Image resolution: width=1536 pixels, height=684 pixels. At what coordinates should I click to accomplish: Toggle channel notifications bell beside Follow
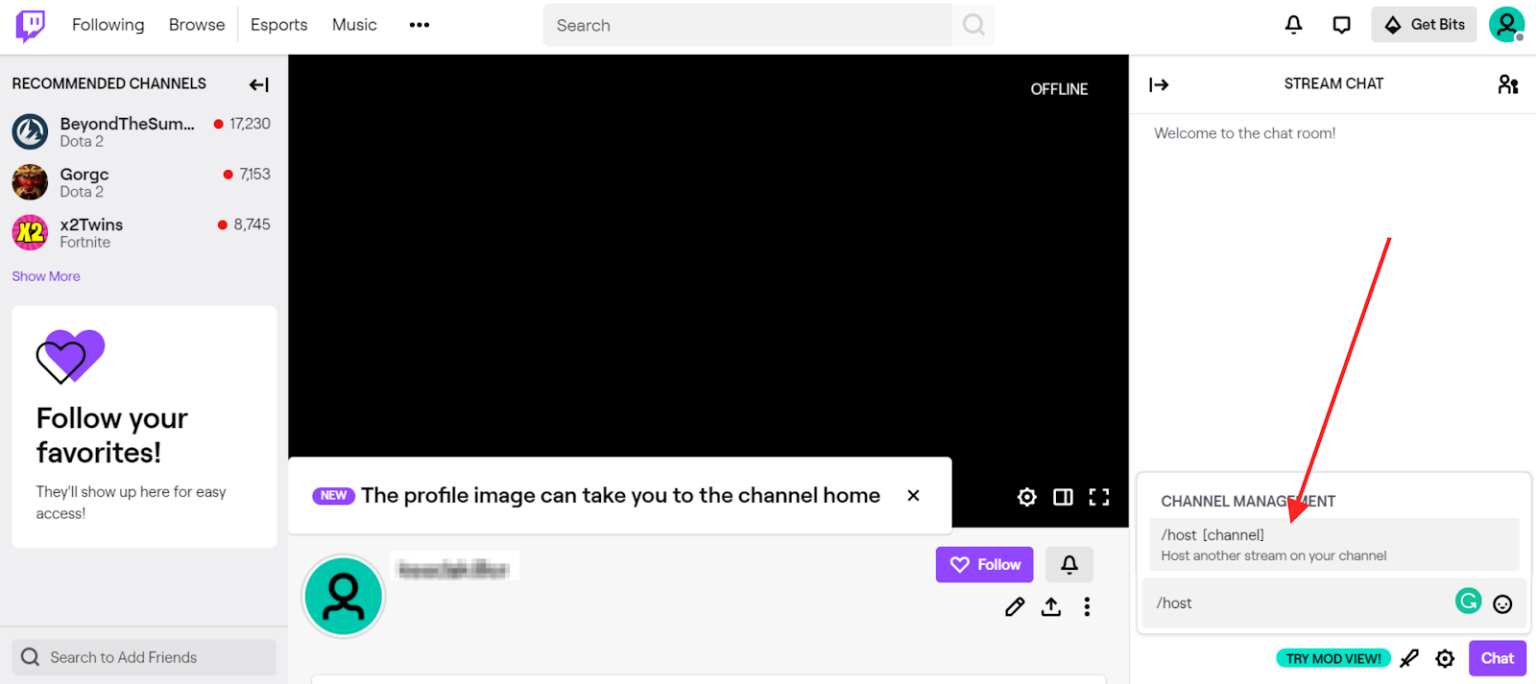point(1069,565)
